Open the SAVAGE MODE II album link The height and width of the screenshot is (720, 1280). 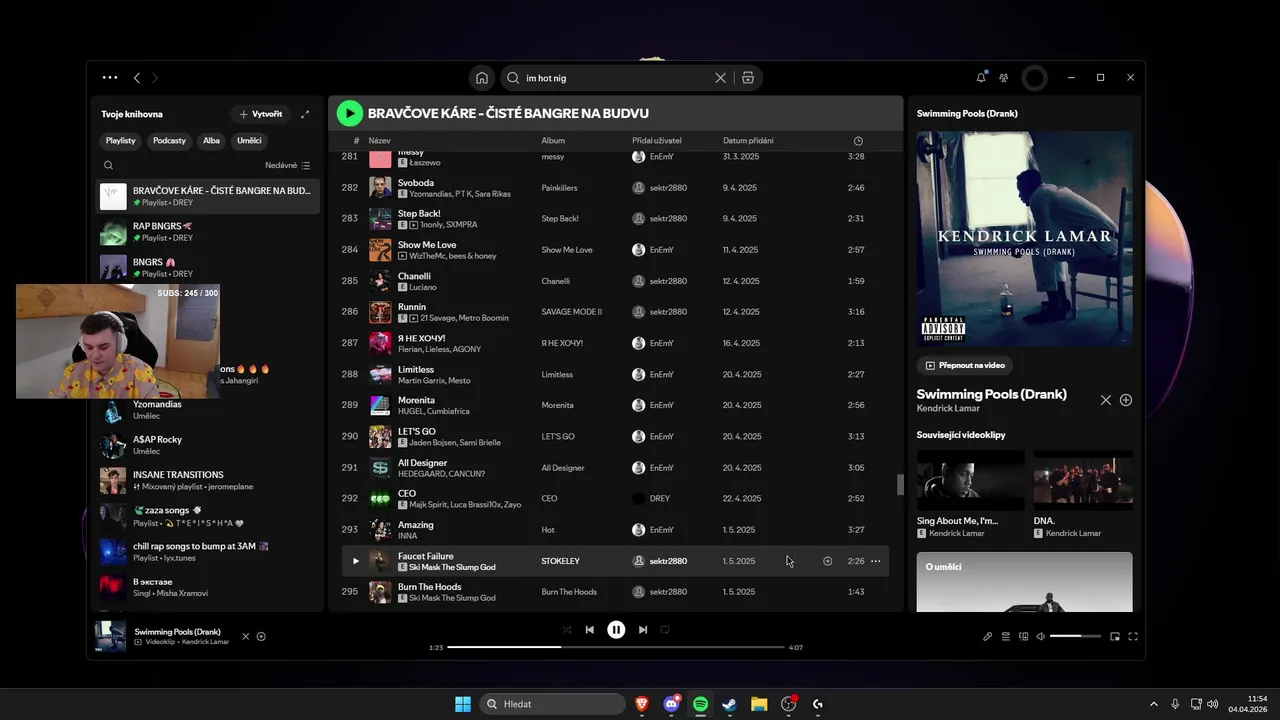pyautogui.click(x=571, y=312)
